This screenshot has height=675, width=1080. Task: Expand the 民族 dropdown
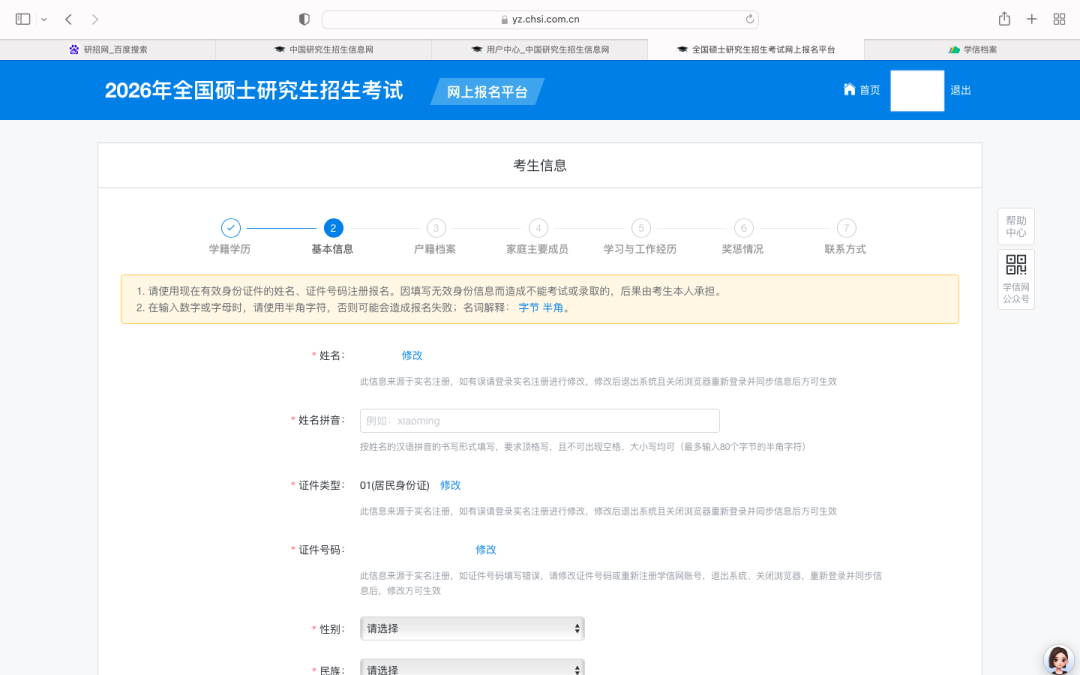pyautogui.click(x=472, y=668)
